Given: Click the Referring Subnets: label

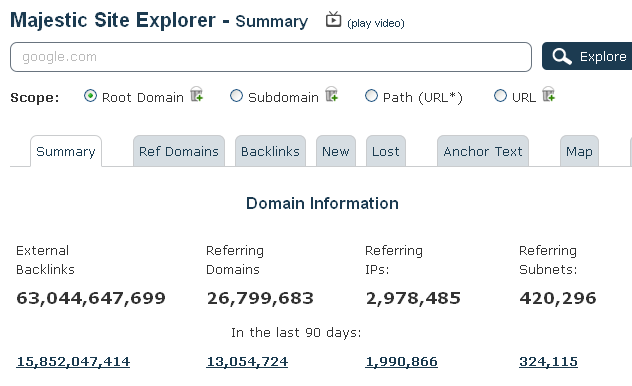Looking at the screenshot, I should (x=548, y=260).
